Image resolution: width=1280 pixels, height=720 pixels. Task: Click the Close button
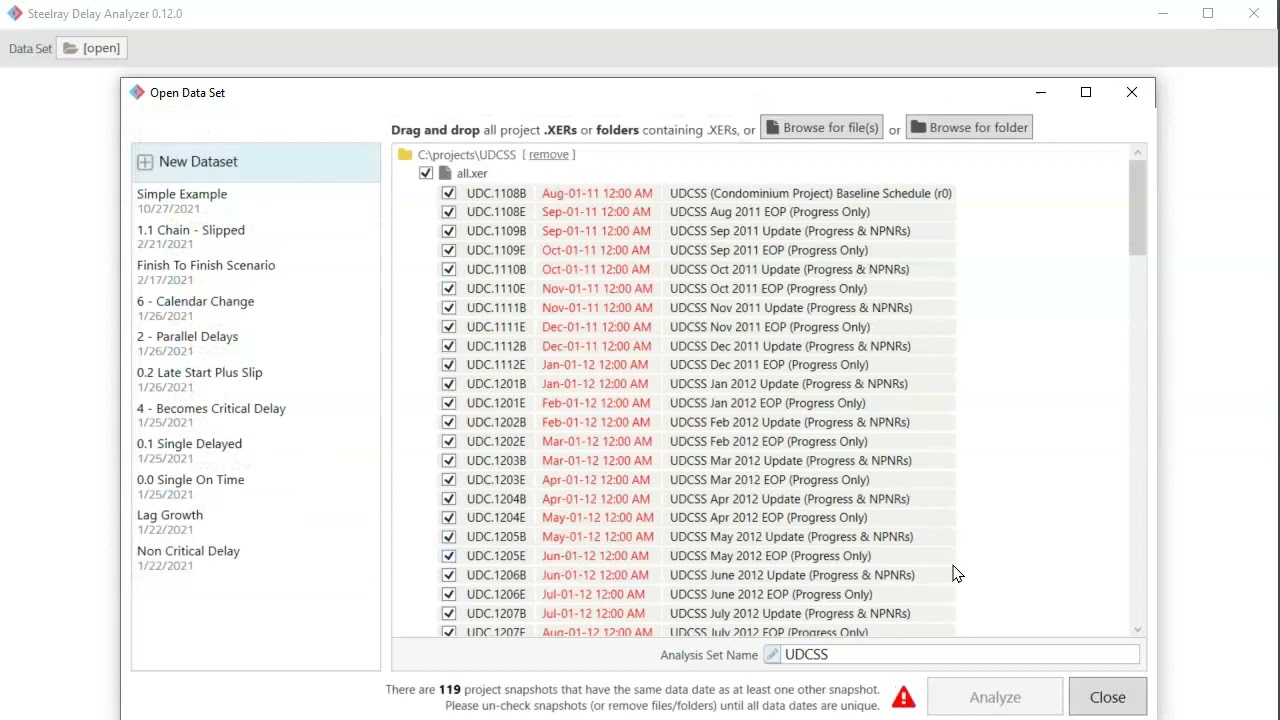pyautogui.click(x=1107, y=697)
